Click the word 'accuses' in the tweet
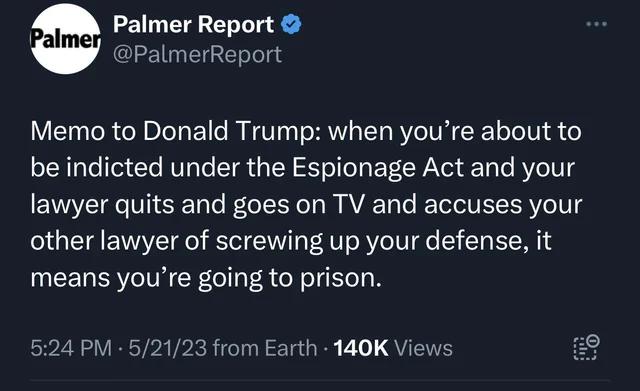640x391 pixels. coord(473,204)
